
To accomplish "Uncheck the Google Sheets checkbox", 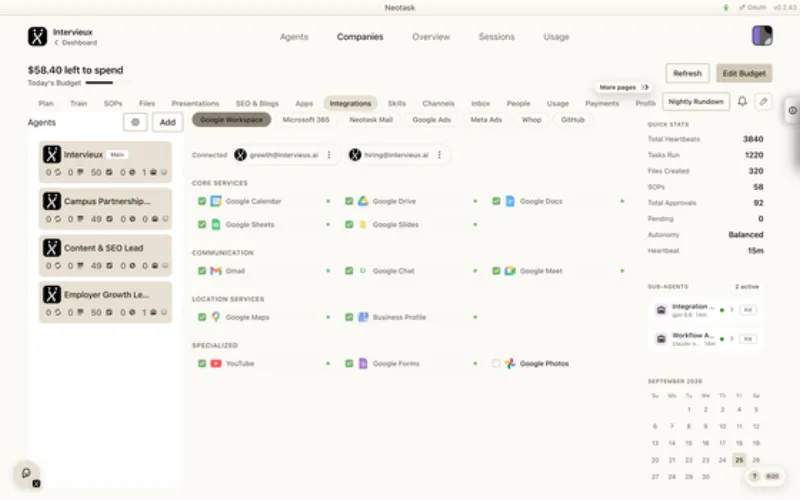I will pyautogui.click(x=202, y=224).
